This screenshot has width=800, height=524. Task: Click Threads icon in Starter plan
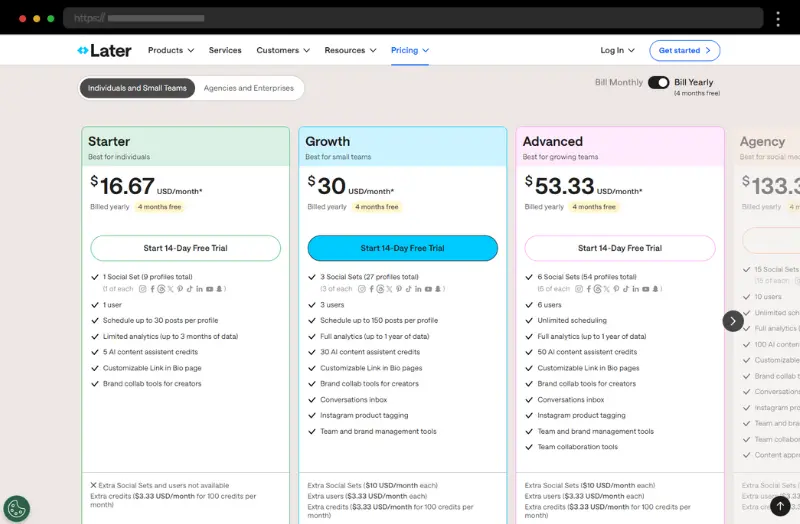[161, 289]
